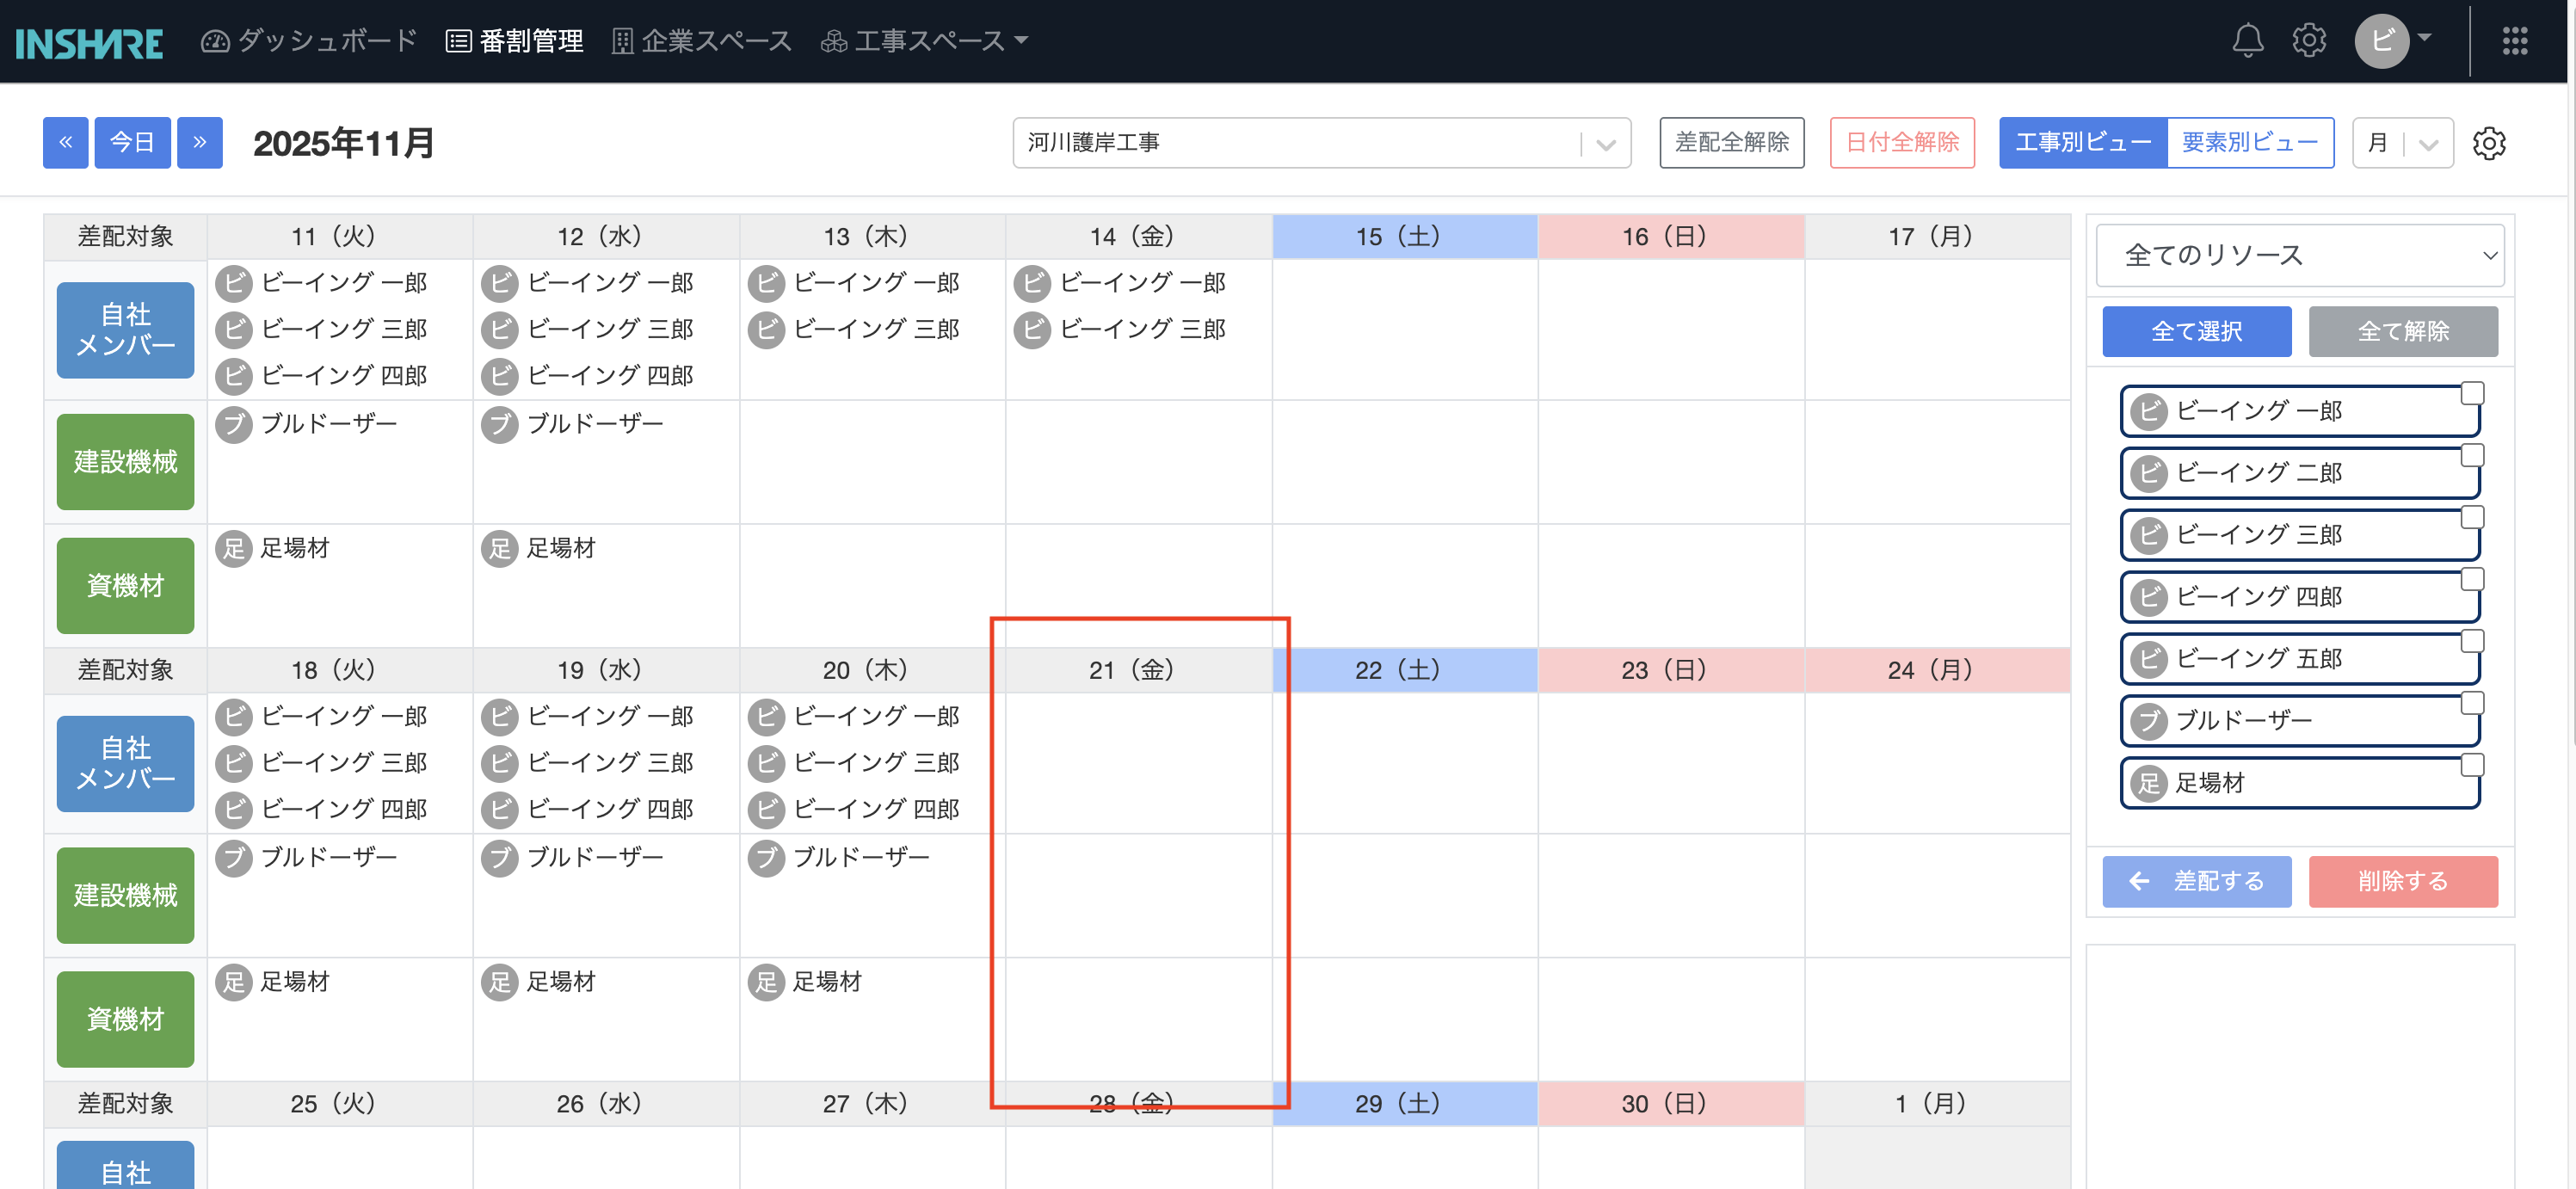Open the 河川護岸工事 project dropdown
The image size is (2576, 1189).
pyautogui.click(x=1321, y=143)
